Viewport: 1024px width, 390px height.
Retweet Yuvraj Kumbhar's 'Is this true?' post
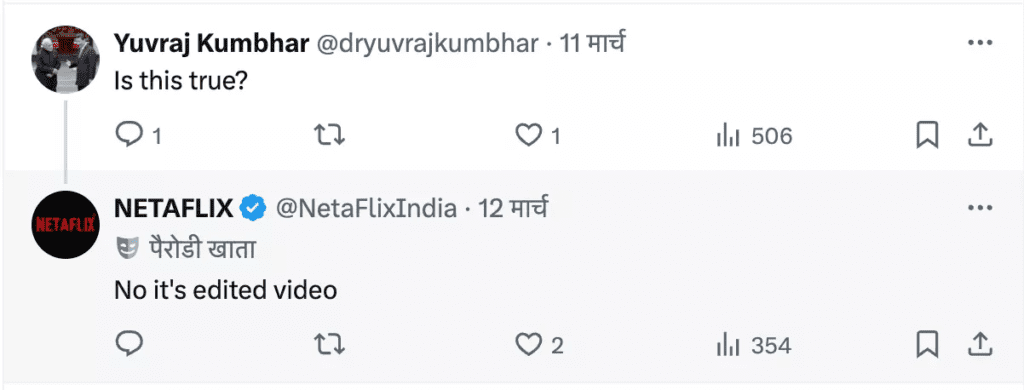pyautogui.click(x=329, y=135)
